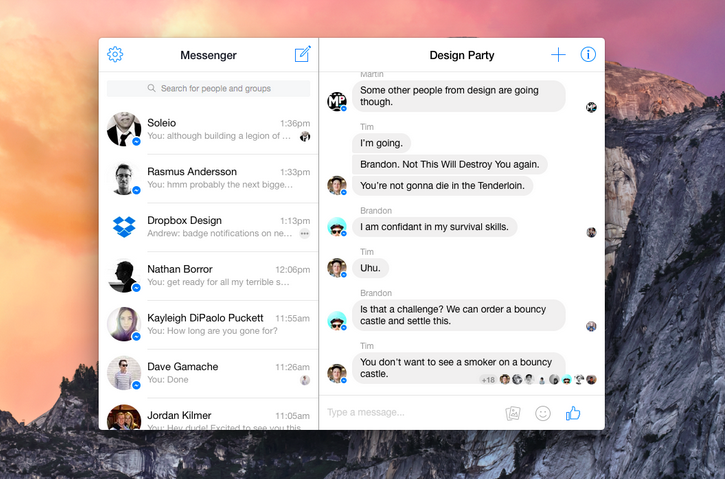Click Kayleigh DiPaolo Puckett's avatar
The width and height of the screenshot is (725, 479).
pyautogui.click(x=124, y=324)
